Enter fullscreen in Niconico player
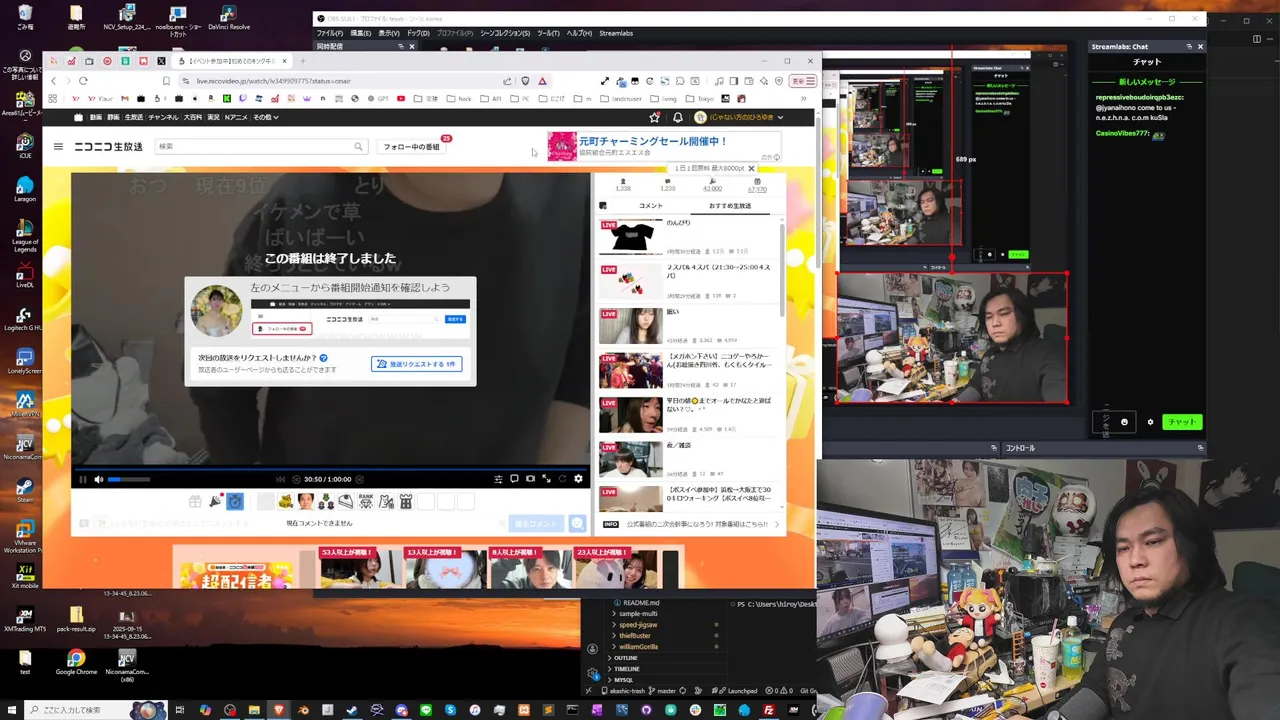 pyautogui.click(x=546, y=479)
